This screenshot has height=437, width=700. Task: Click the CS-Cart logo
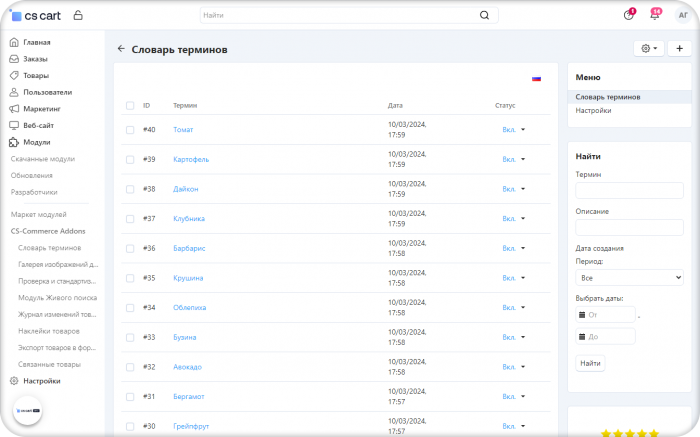pos(35,16)
